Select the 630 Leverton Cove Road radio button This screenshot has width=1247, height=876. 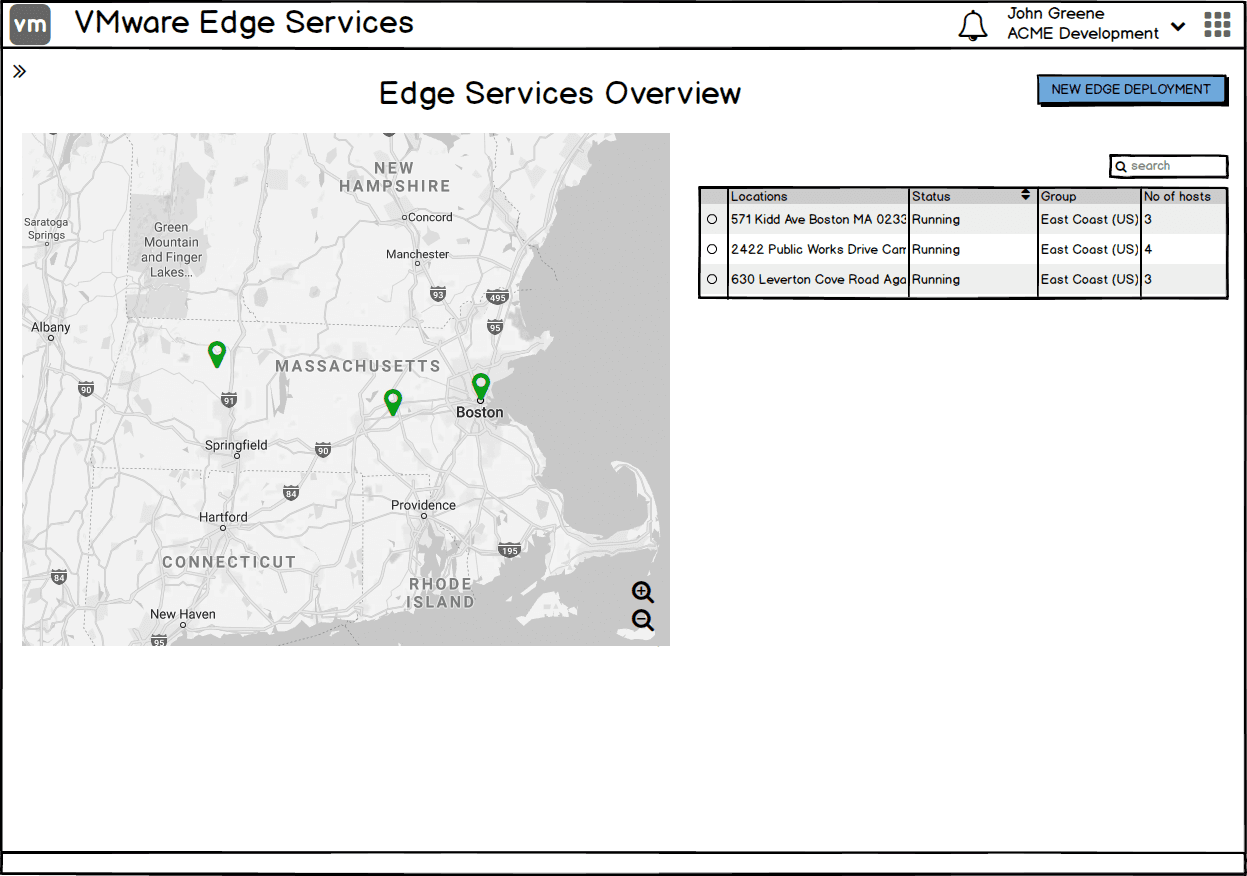712,279
